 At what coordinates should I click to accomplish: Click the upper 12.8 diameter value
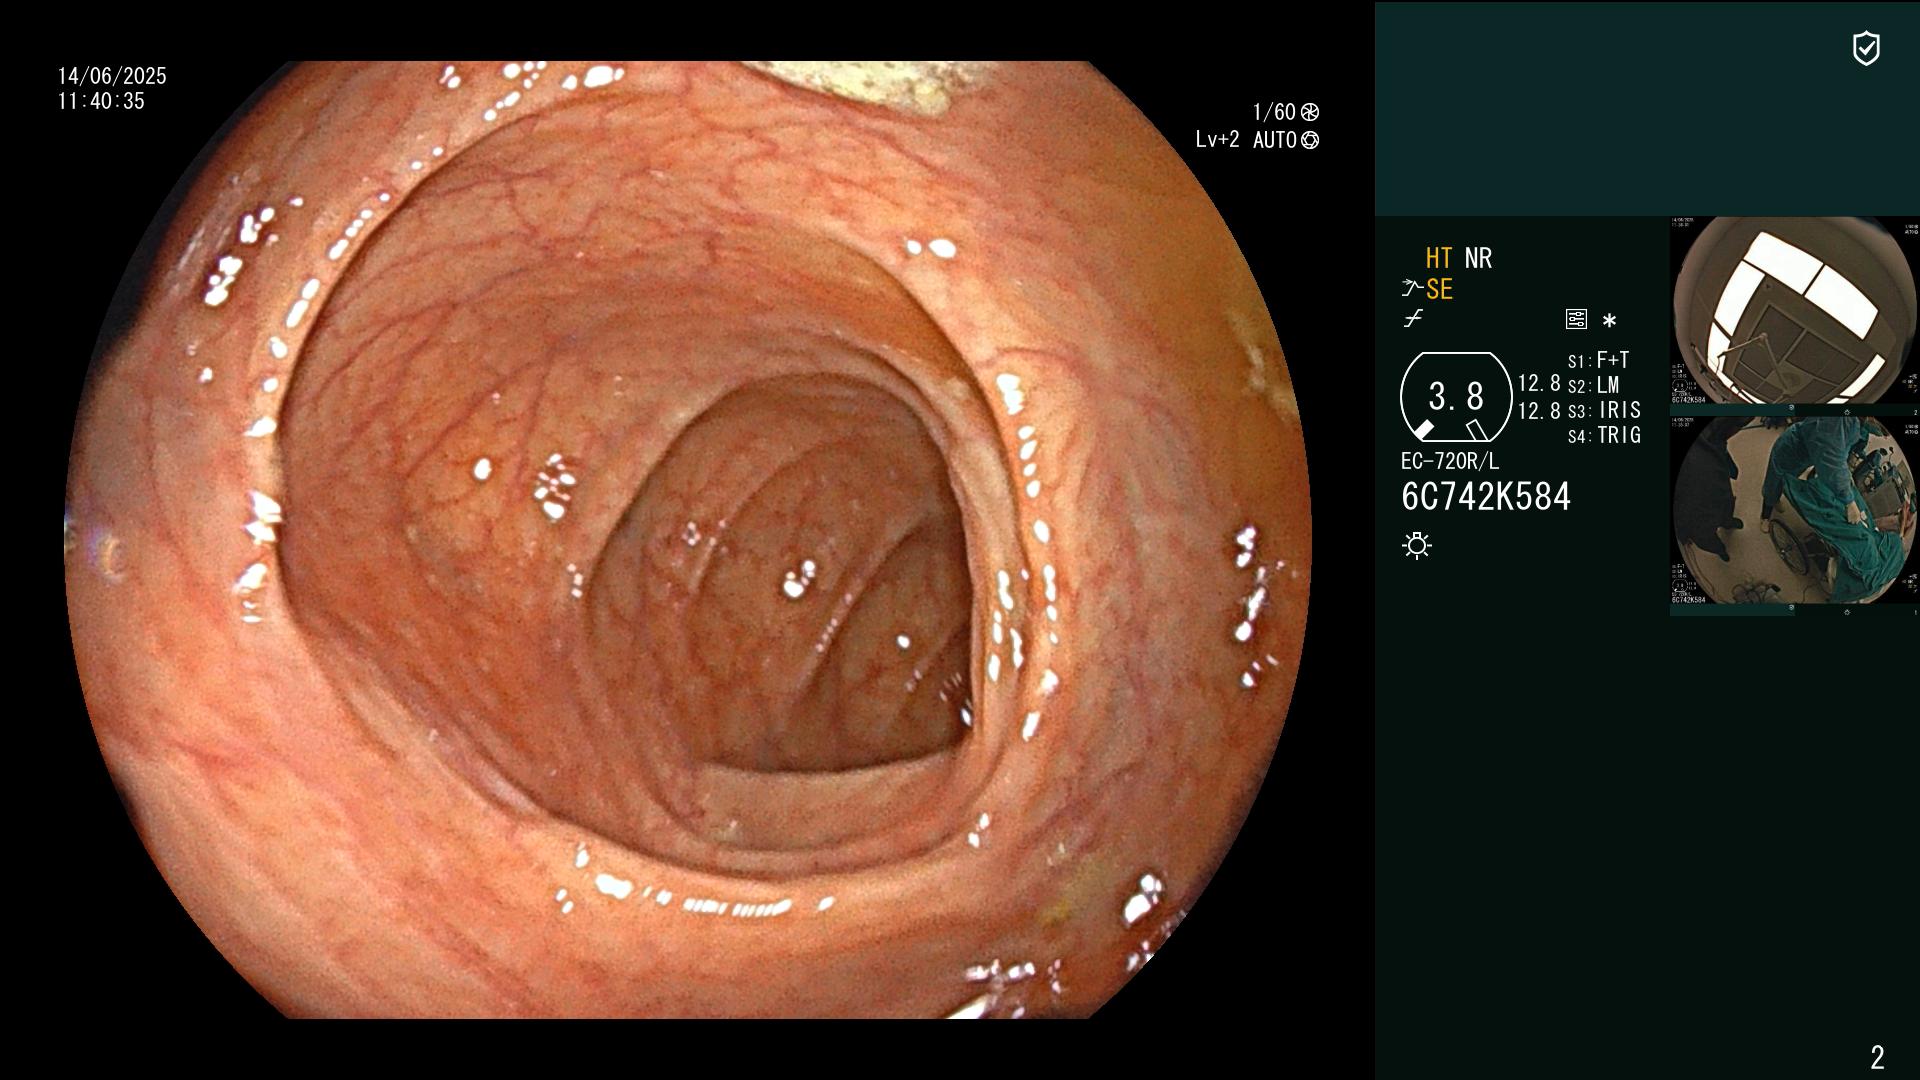tap(1539, 383)
